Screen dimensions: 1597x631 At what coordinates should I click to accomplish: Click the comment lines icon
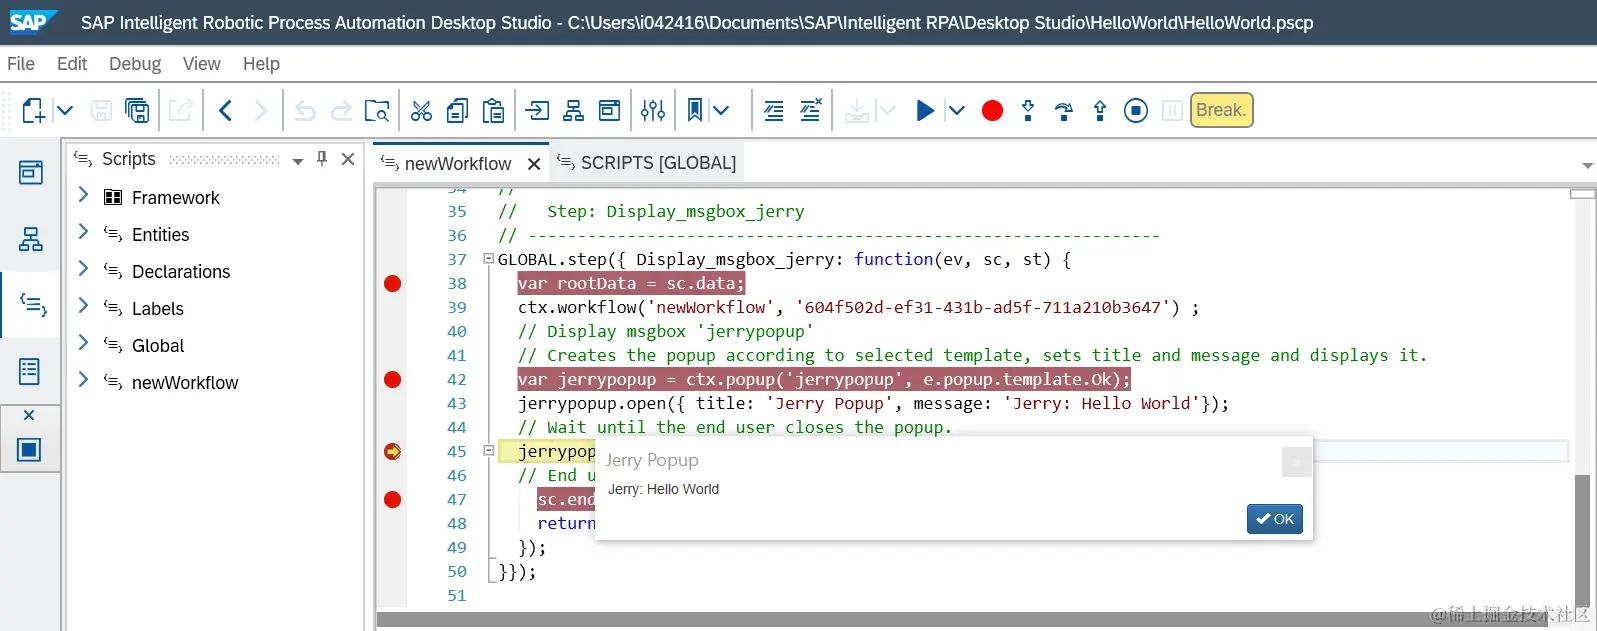pyautogui.click(x=774, y=110)
